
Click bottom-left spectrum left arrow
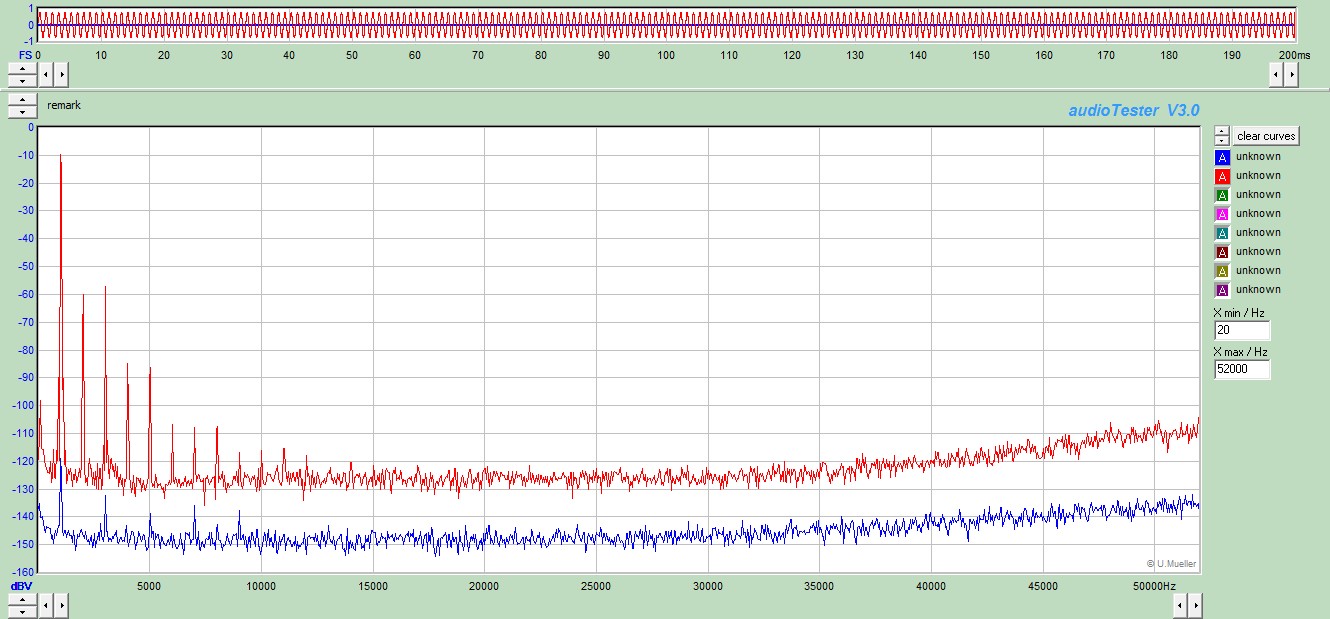tap(47, 605)
